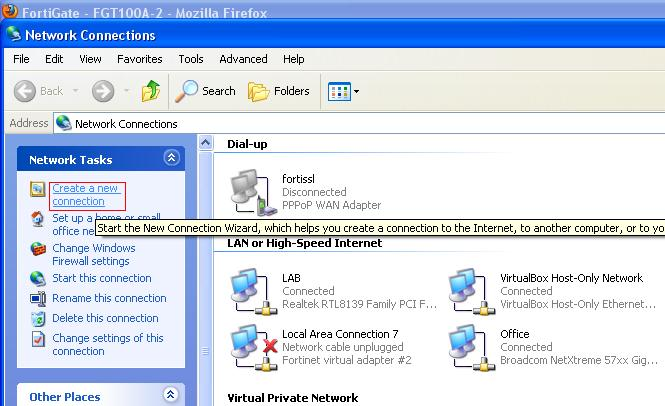Click the Windows Firewall brick icon

coord(38,249)
